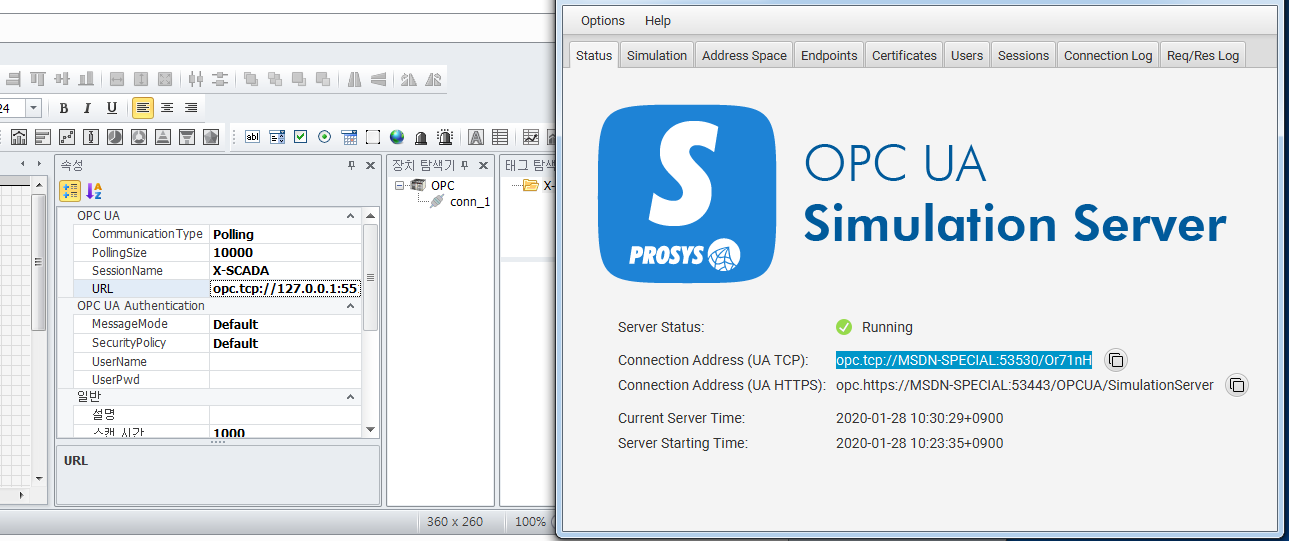Switch to the Certificates tab
Screen dimensions: 1289x541
[904, 55]
